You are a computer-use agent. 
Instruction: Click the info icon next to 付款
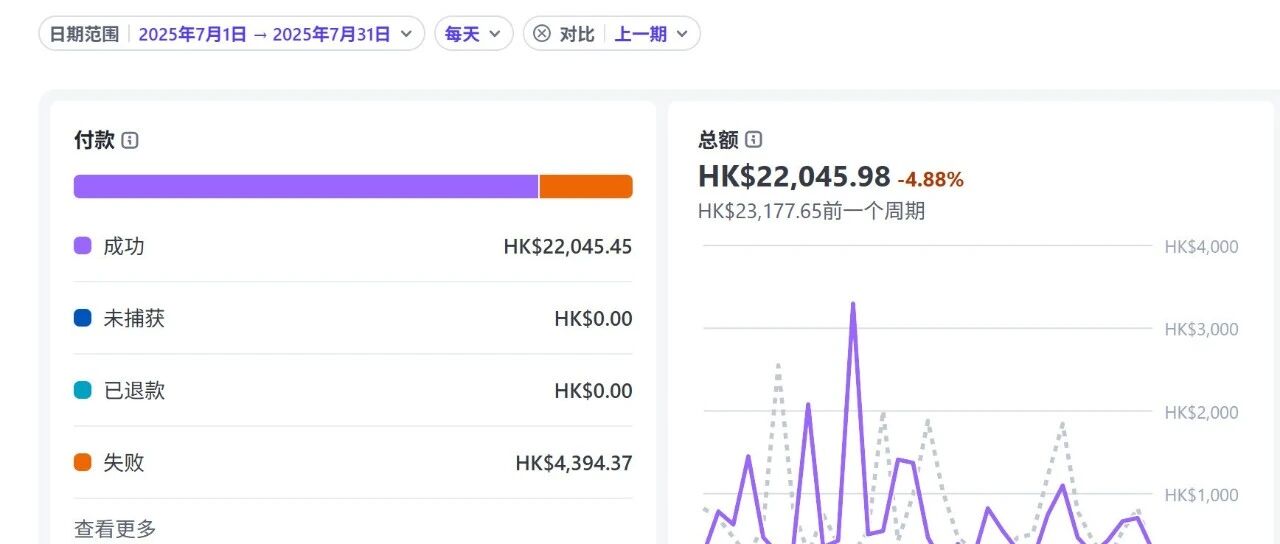pyautogui.click(x=130, y=140)
